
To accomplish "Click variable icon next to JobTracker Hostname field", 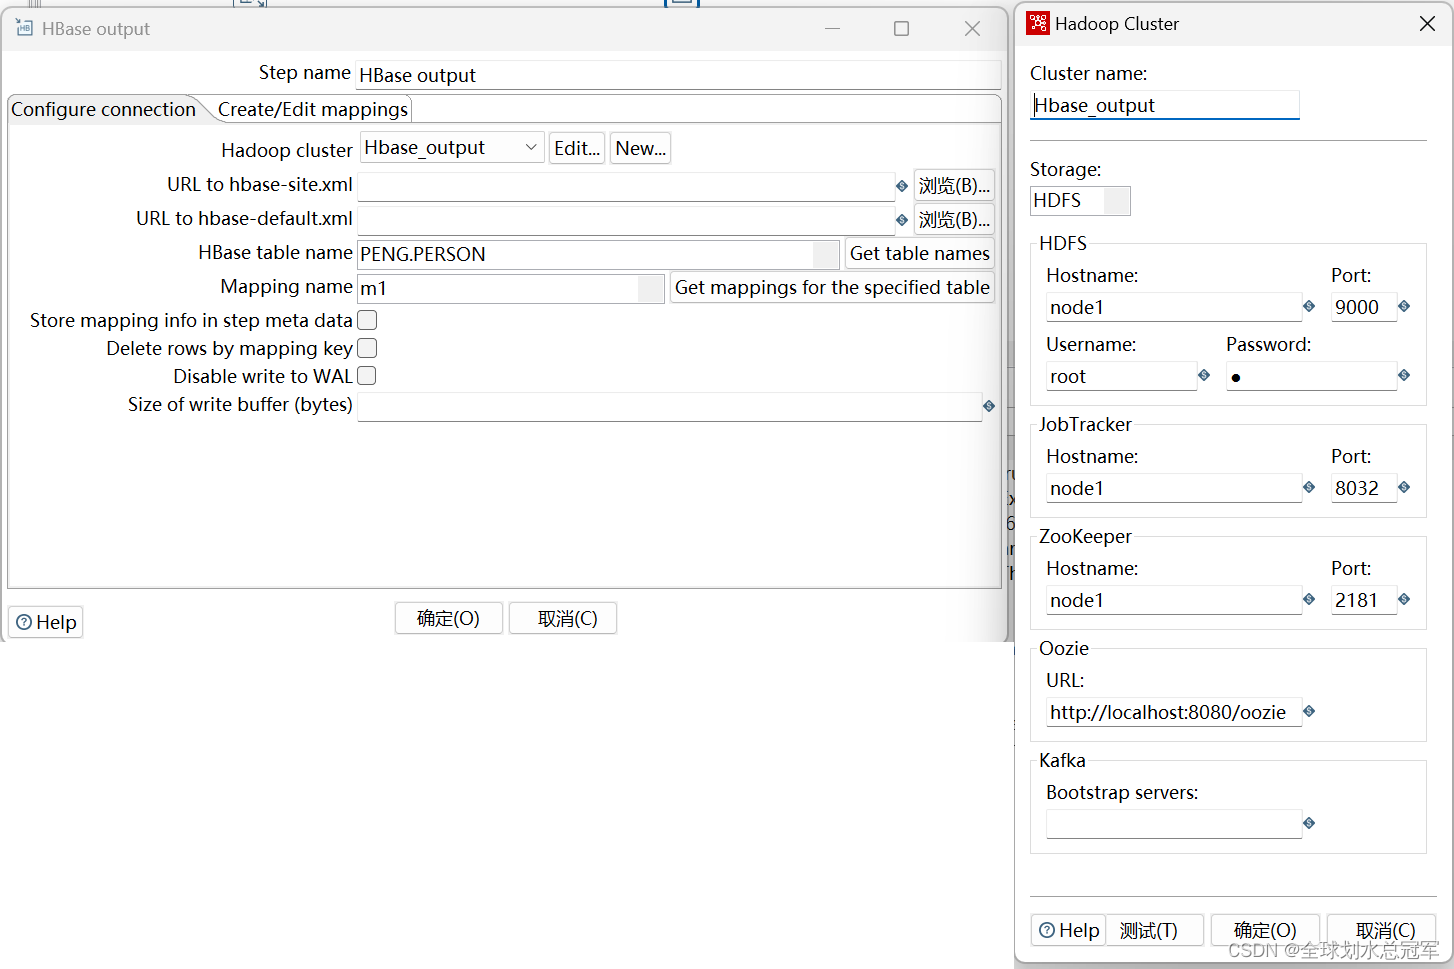I will [1308, 488].
